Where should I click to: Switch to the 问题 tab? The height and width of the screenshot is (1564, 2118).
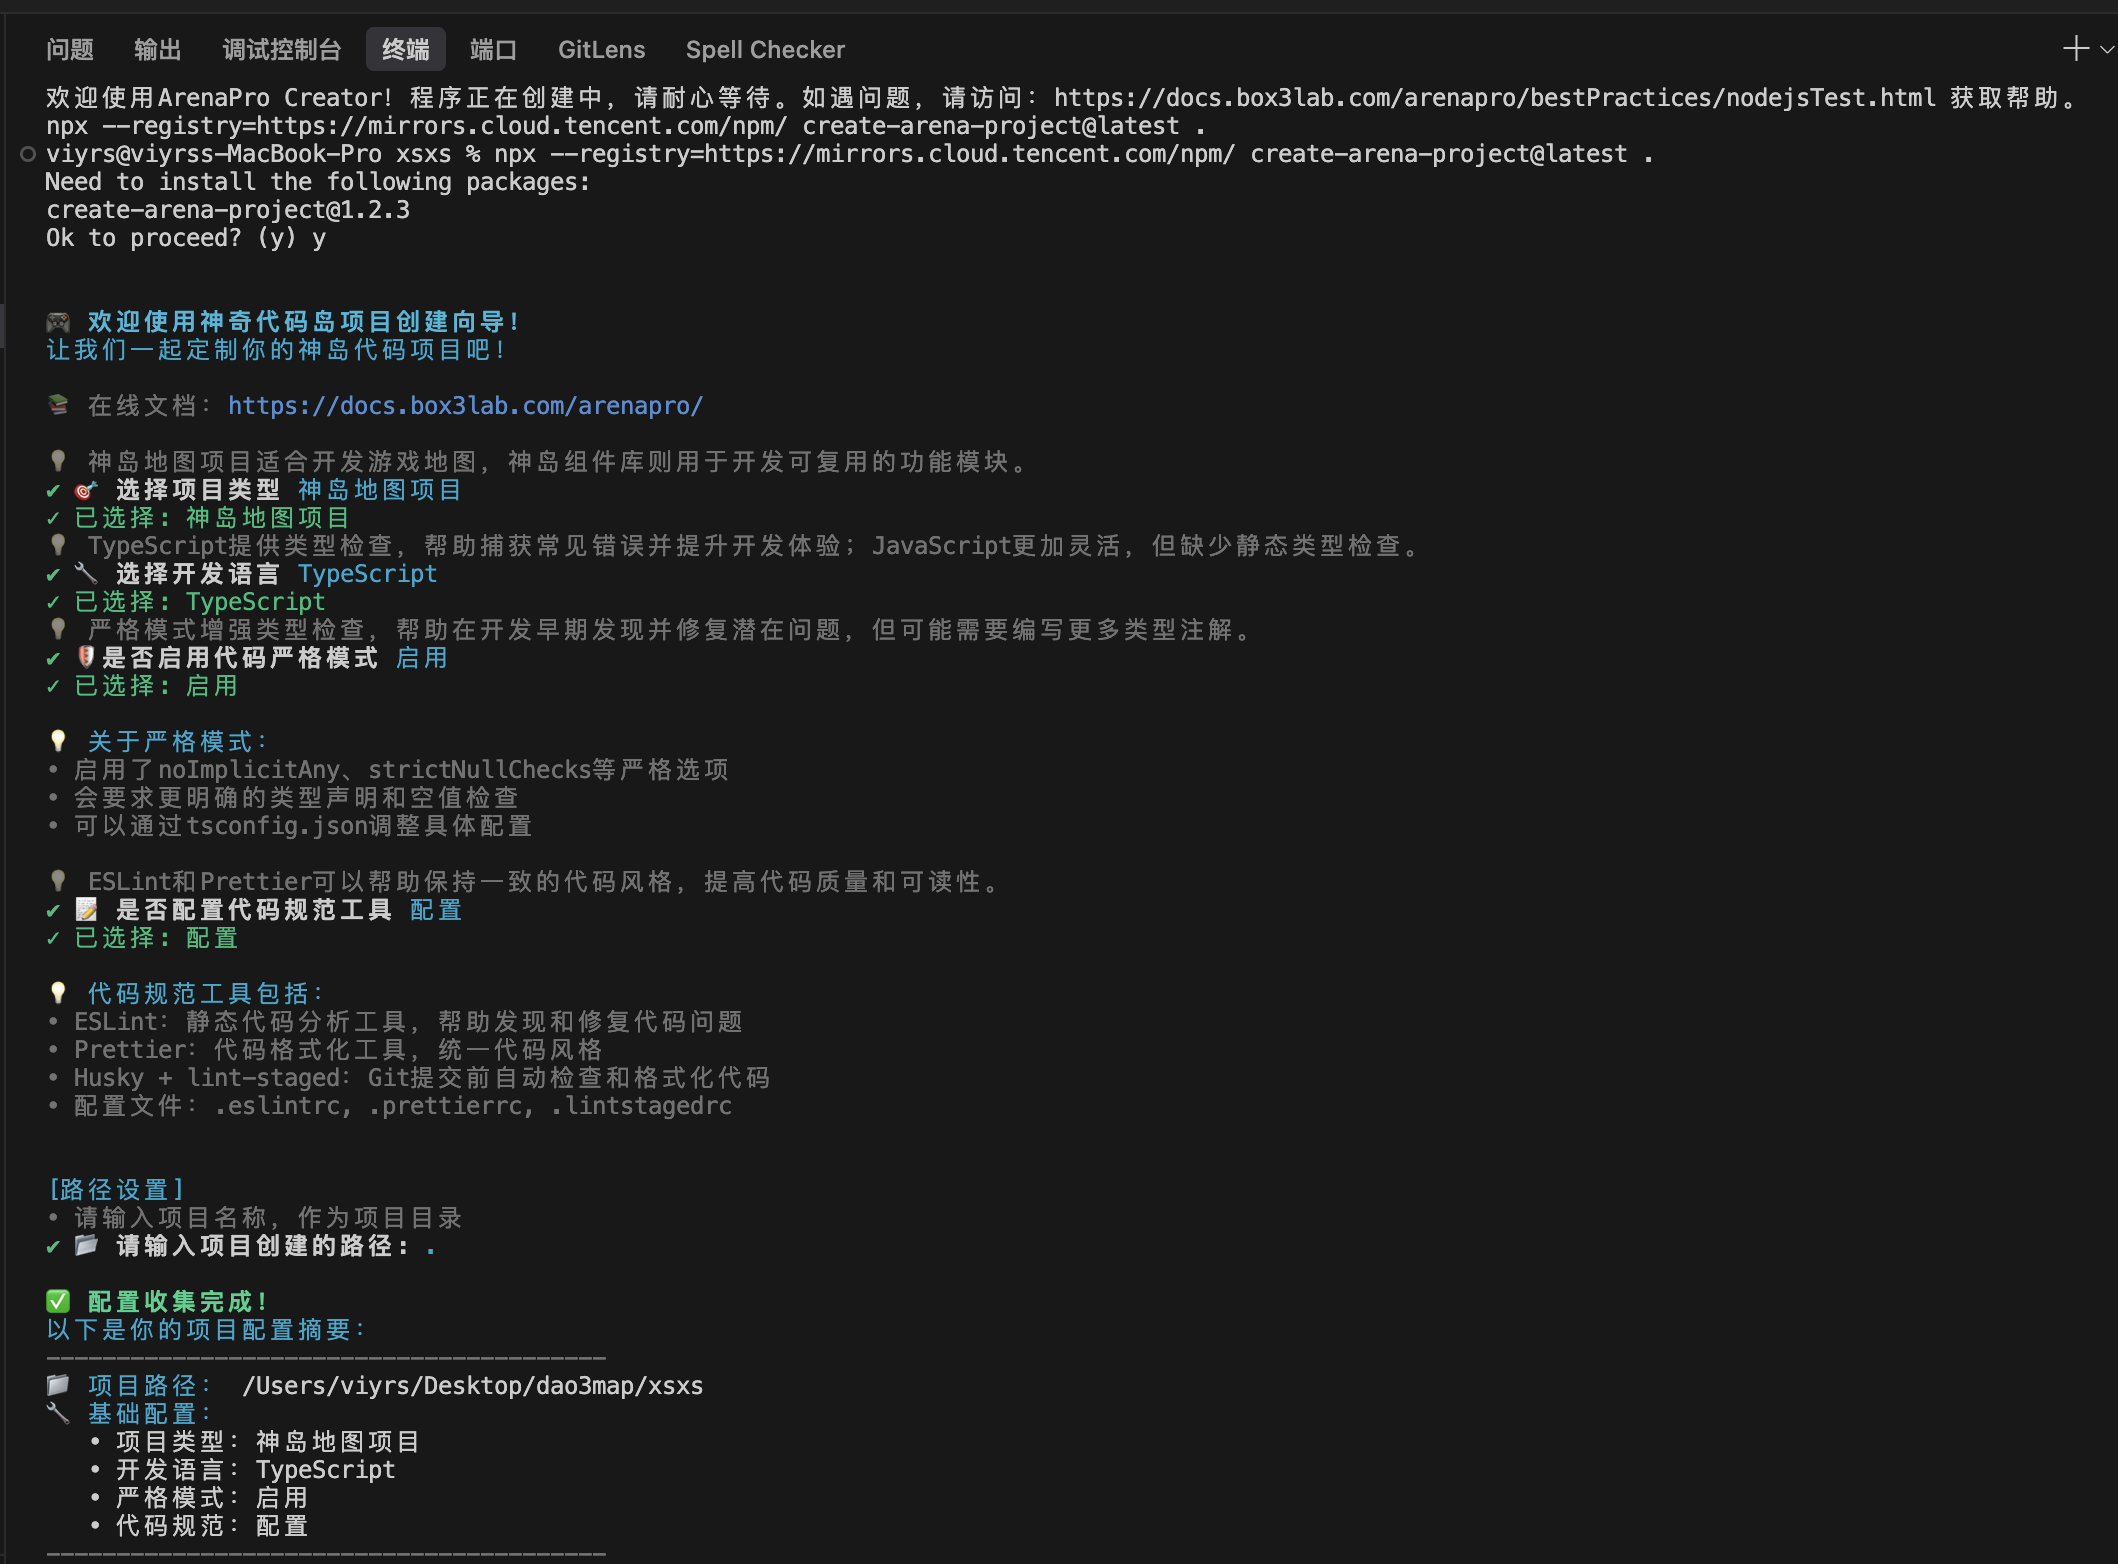[x=70, y=50]
